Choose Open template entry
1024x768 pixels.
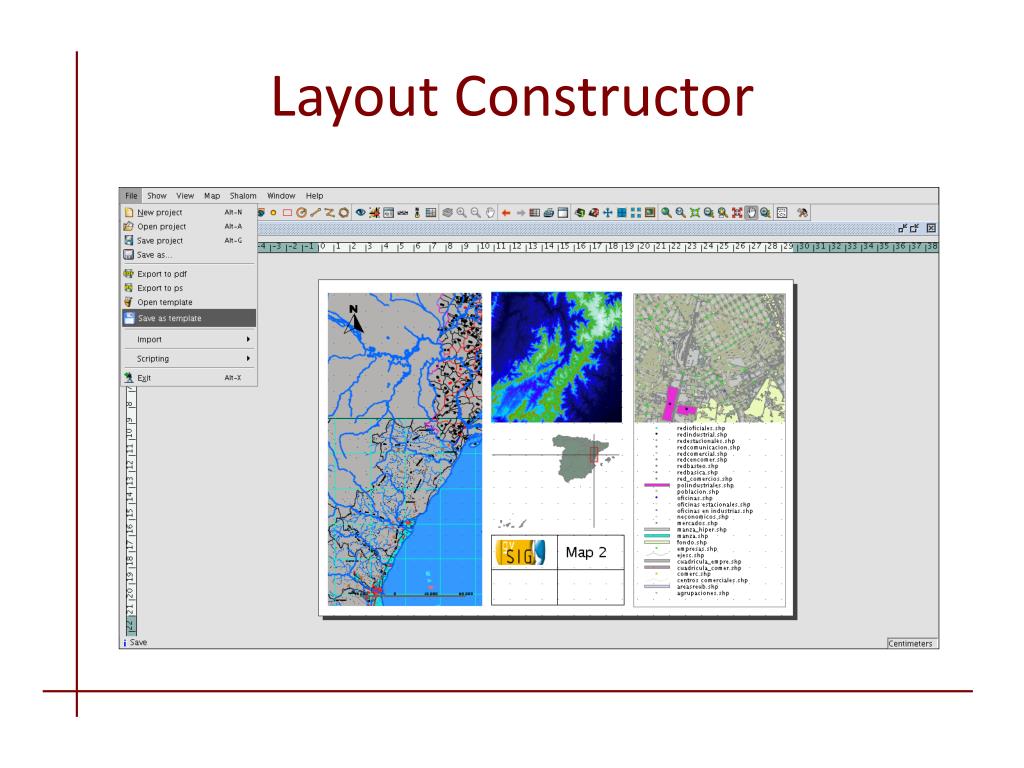pos(189,302)
